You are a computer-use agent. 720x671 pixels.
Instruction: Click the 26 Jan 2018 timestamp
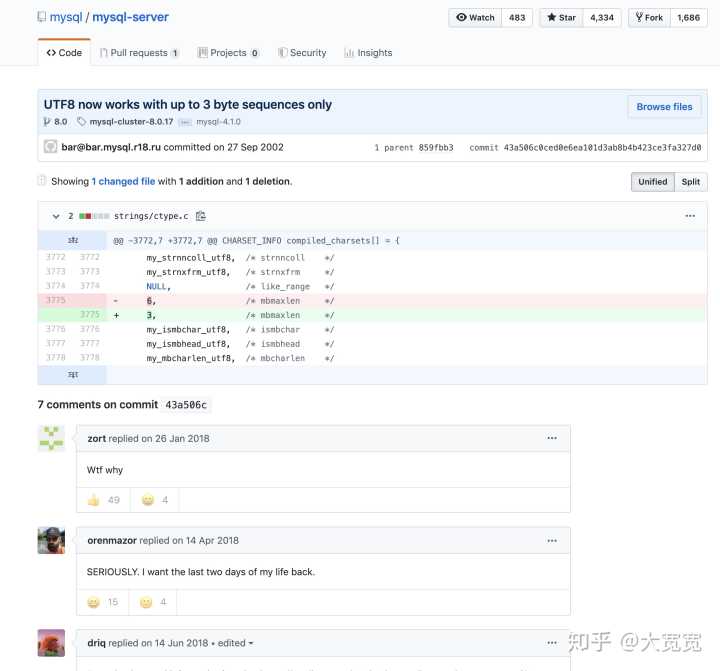[x=182, y=439]
